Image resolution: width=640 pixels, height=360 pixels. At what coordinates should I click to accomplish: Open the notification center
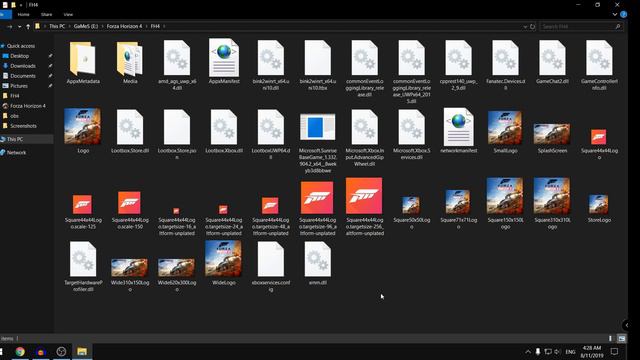(614, 351)
